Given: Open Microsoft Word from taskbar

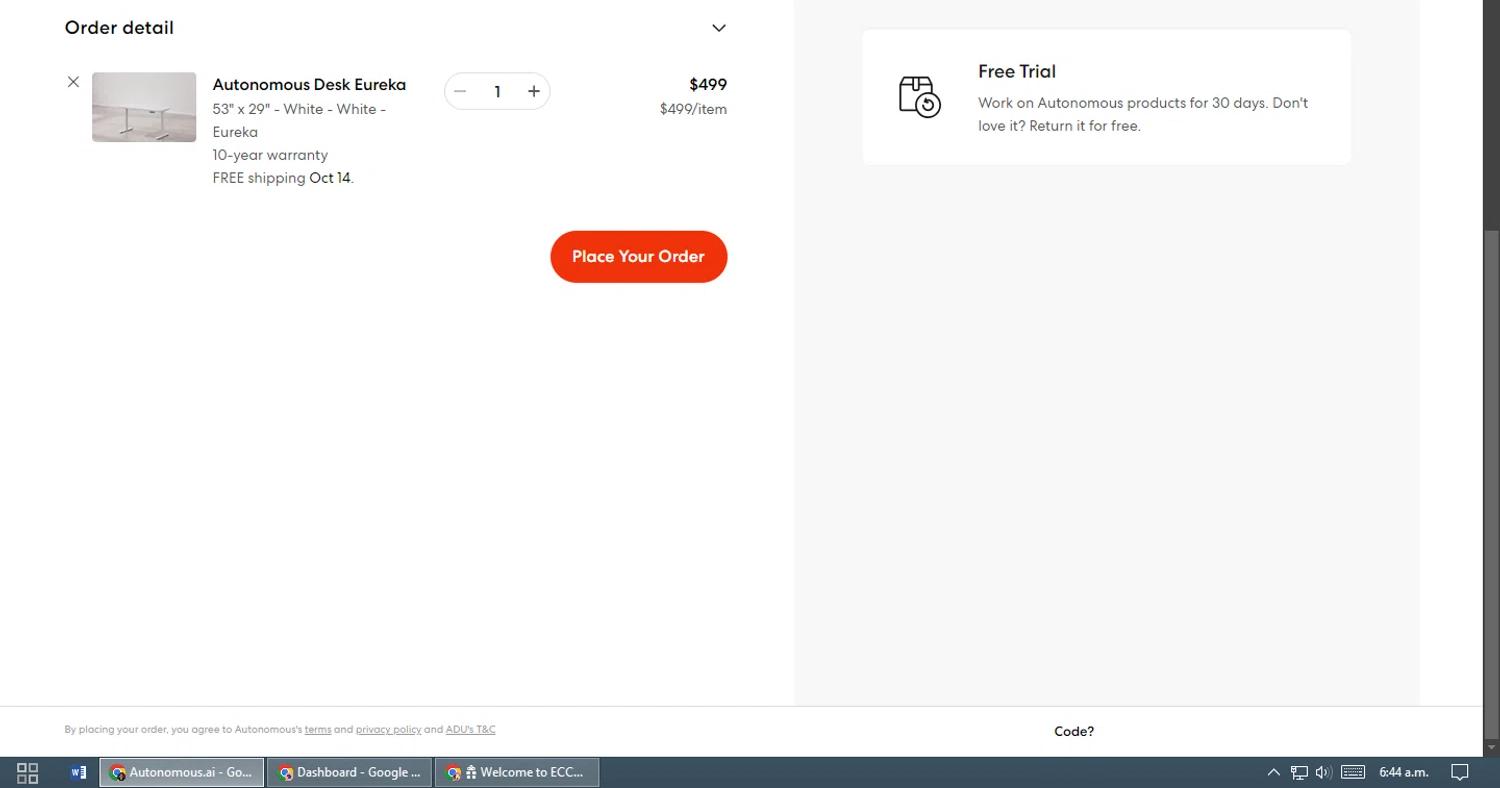Looking at the screenshot, I should pos(78,773).
